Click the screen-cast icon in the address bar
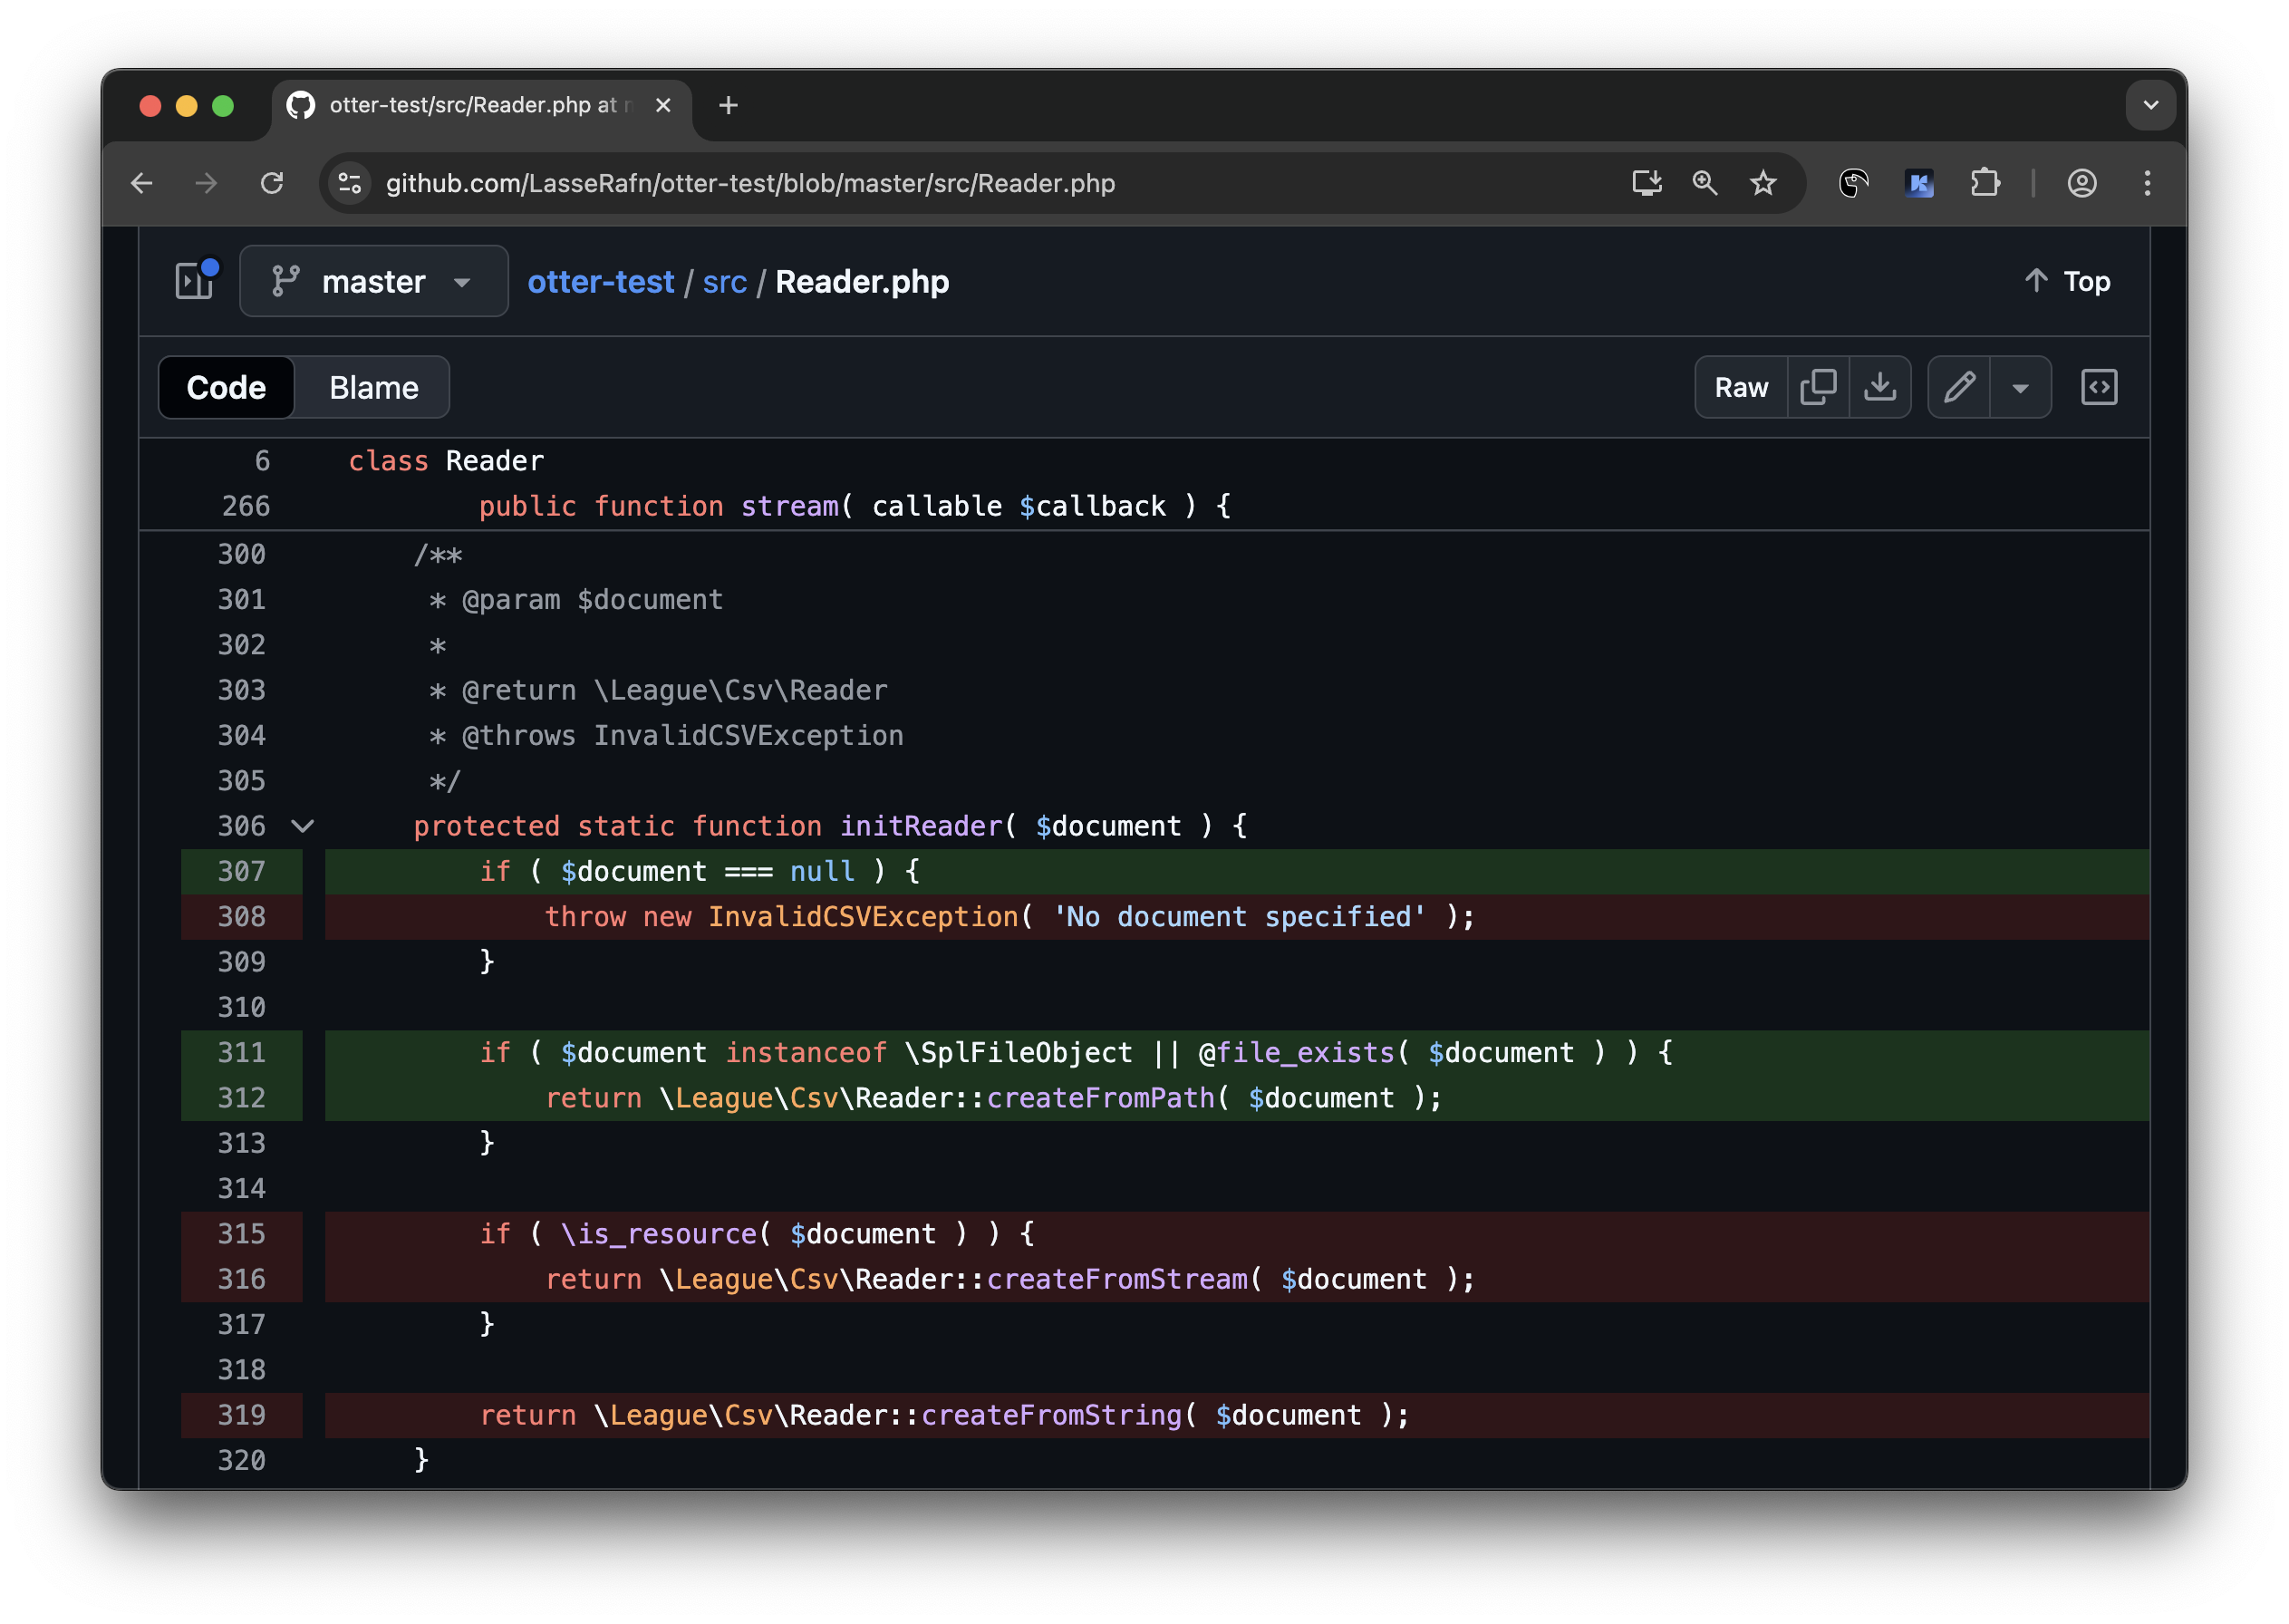 click(x=1646, y=183)
